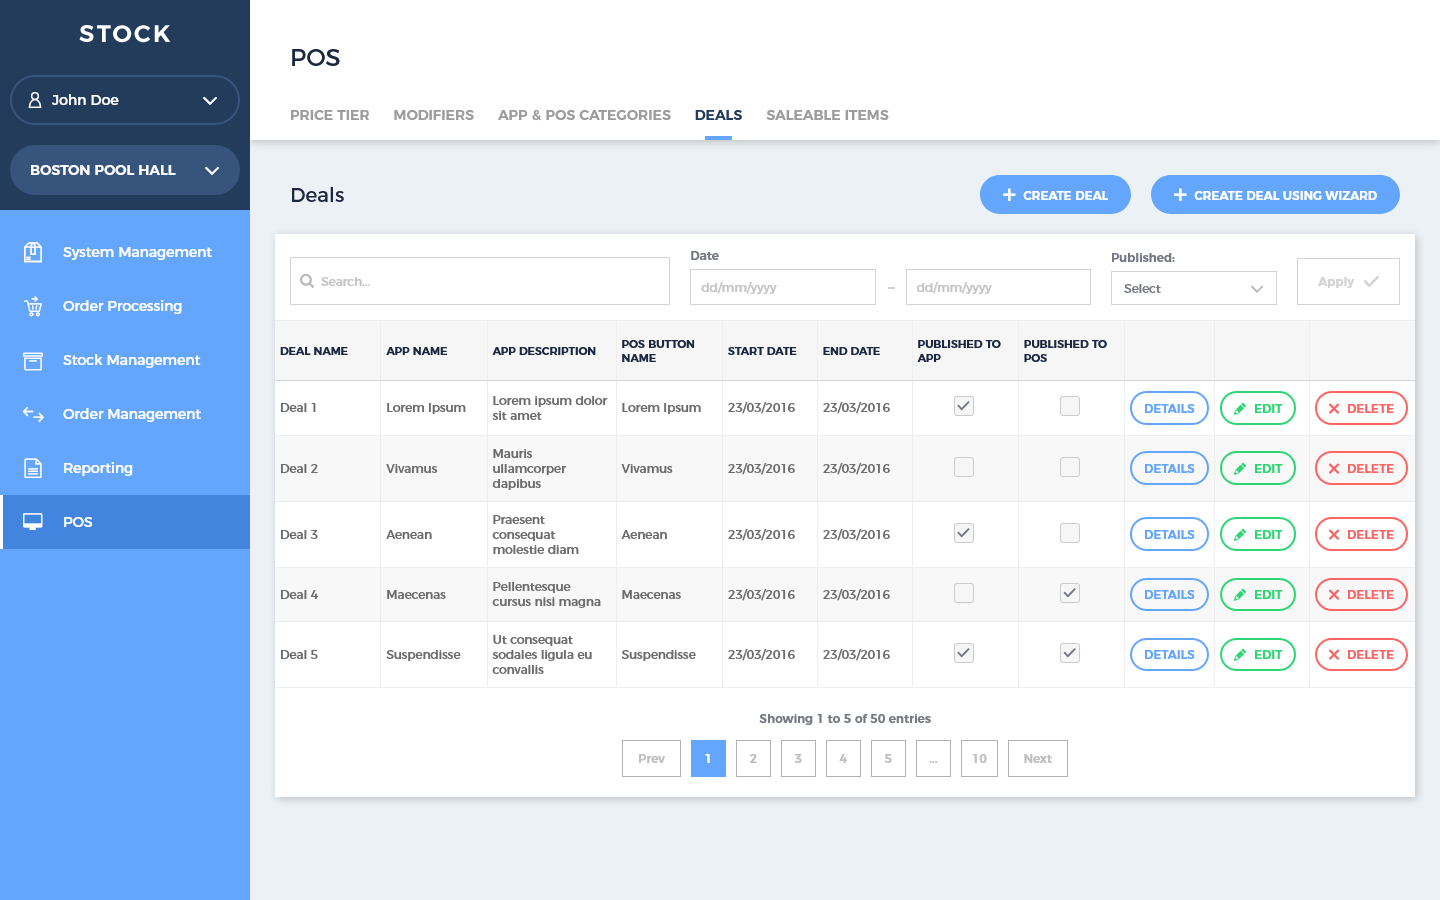
Task: Click the start date input field
Action: tap(782, 287)
